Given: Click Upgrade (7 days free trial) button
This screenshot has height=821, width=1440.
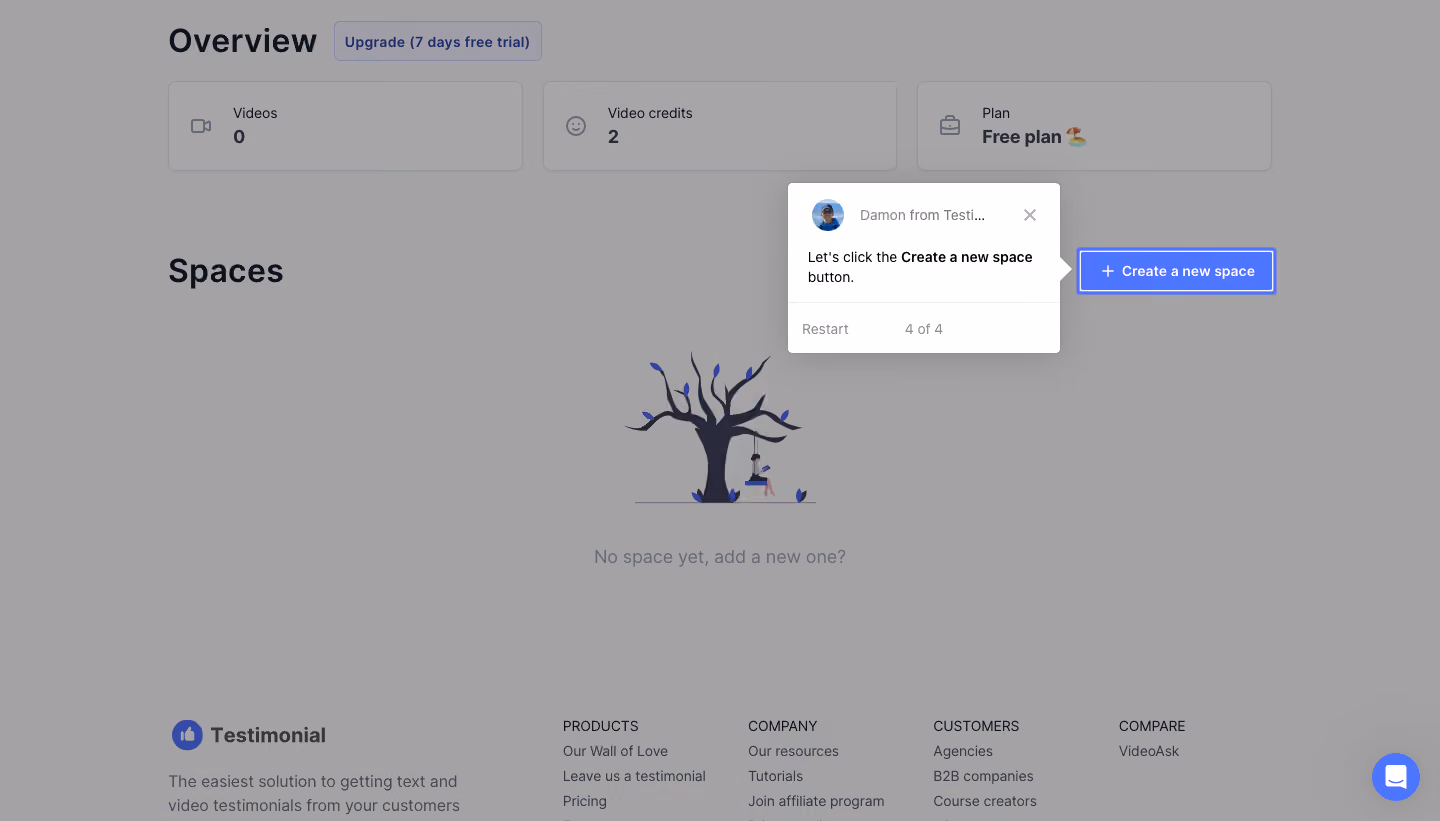Looking at the screenshot, I should [x=438, y=42].
